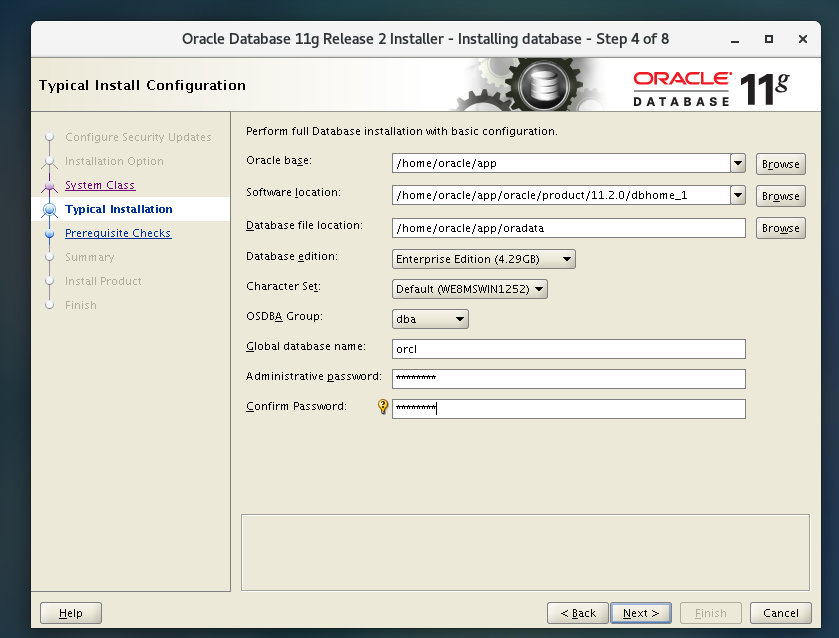Click the Oracle Database 11g logo
The image size is (839, 638).
[712, 88]
